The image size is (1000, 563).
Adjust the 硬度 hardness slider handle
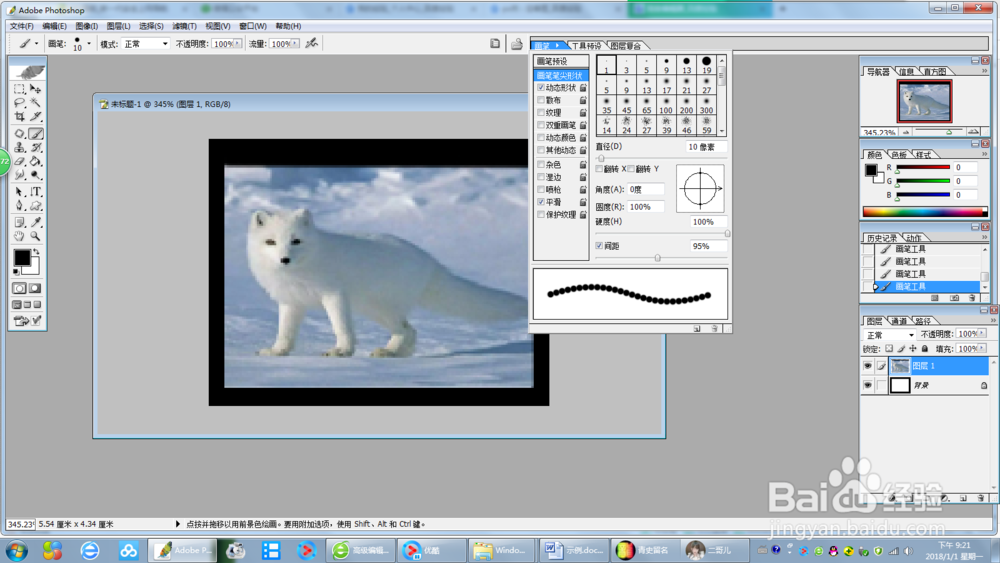727,233
